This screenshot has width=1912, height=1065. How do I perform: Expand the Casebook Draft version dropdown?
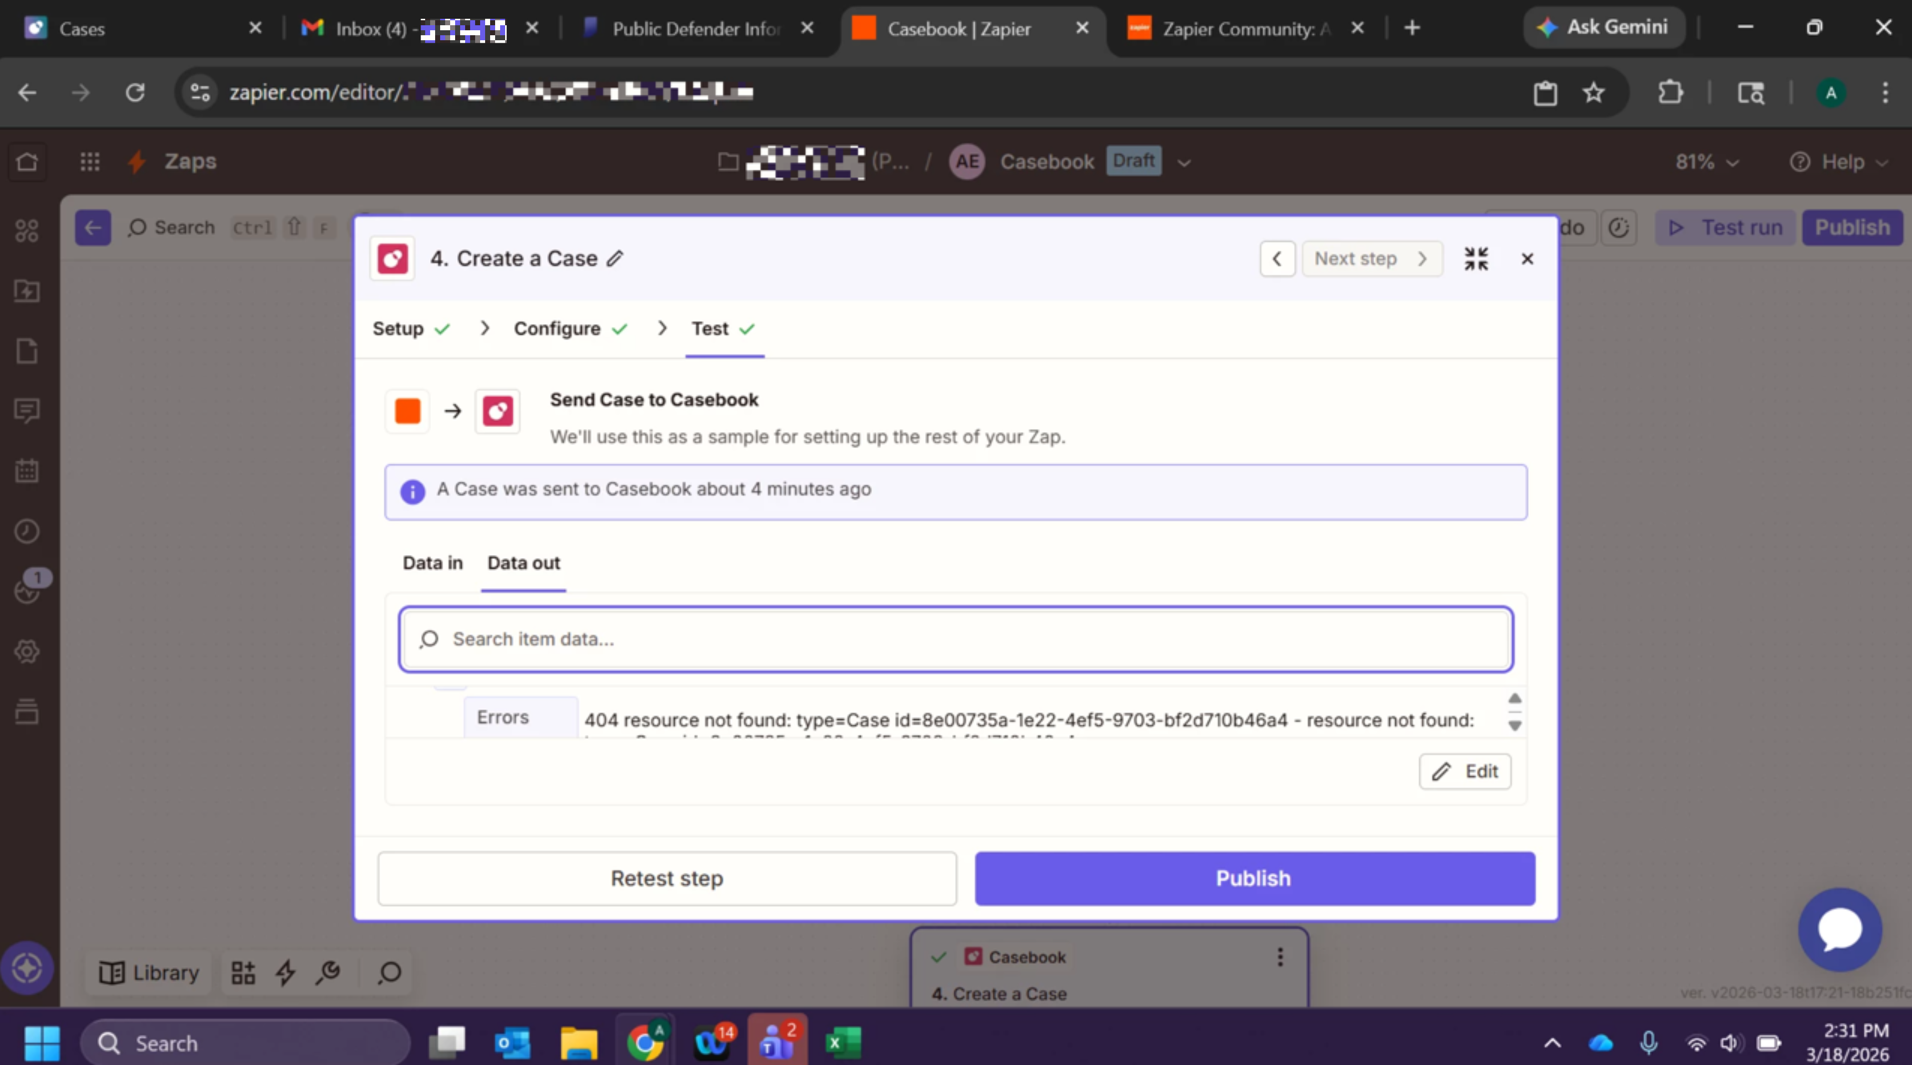click(1184, 163)
